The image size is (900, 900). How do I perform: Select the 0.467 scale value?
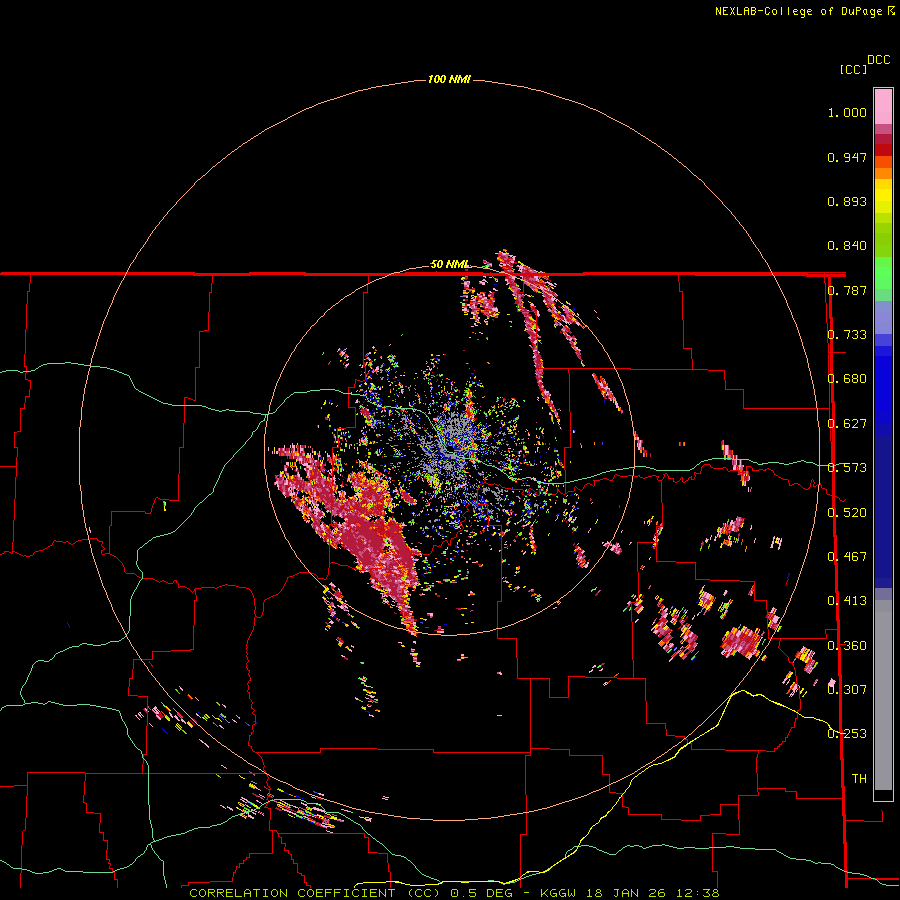click(x=847, y=557)
